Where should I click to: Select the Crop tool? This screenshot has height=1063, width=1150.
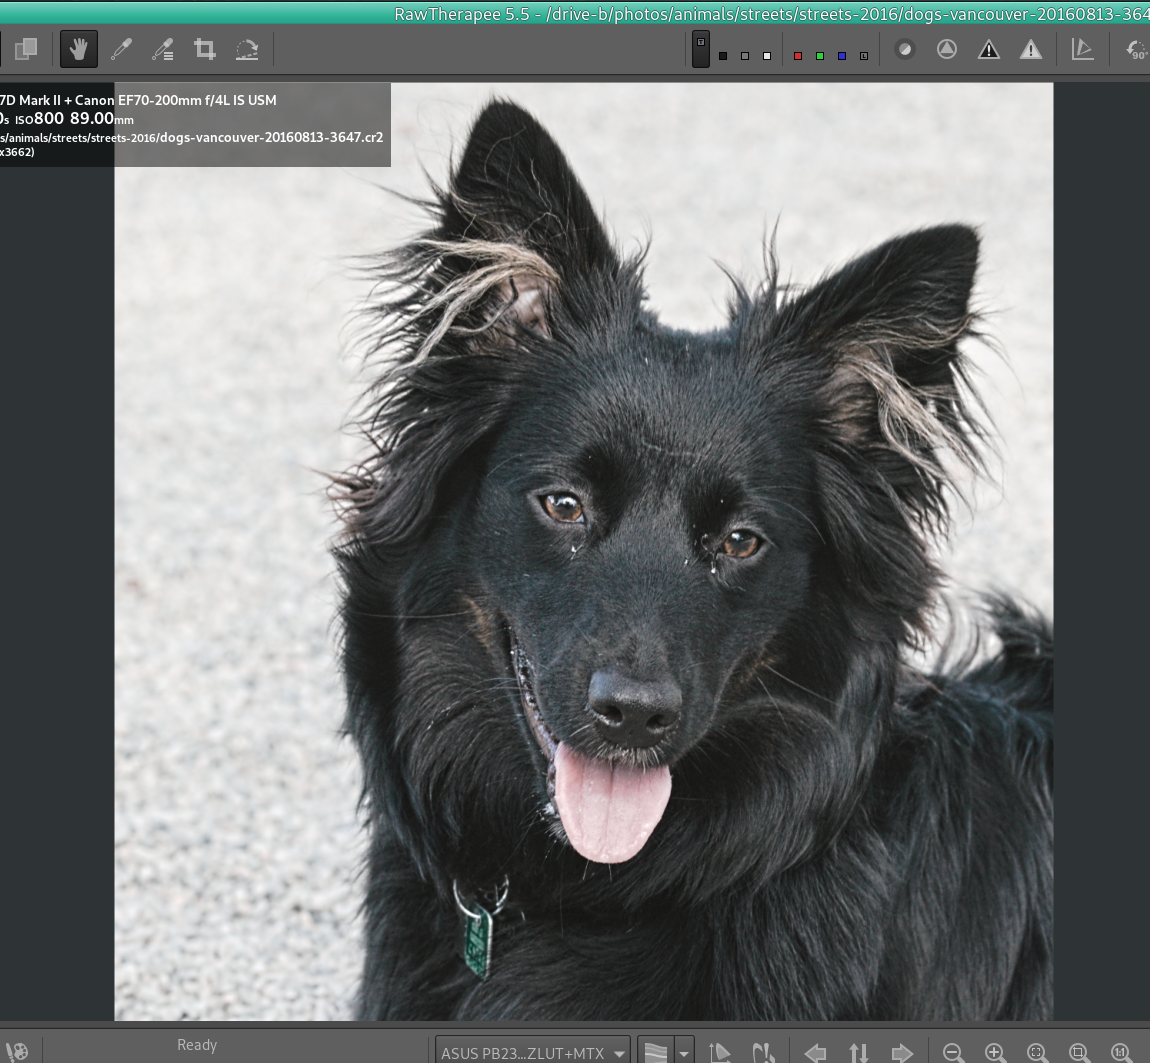pyautogui.click(x=205, y=50)
